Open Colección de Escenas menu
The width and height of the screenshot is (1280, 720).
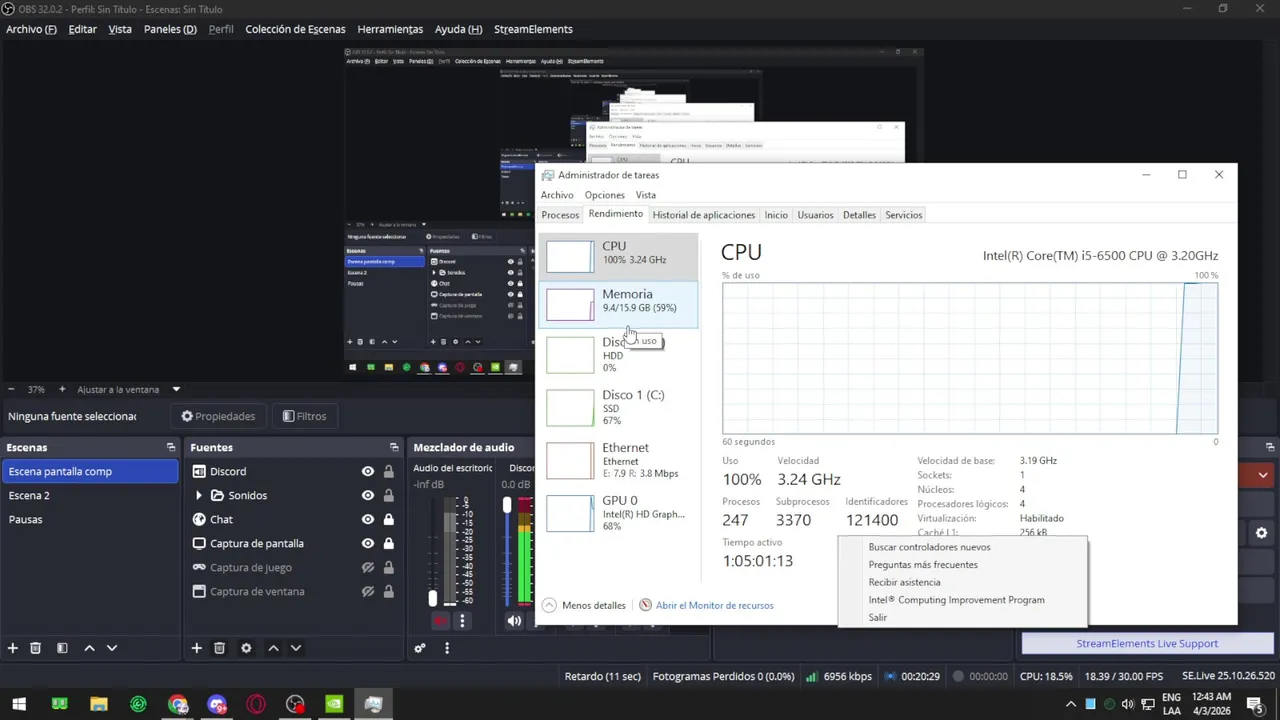point(295,29)
